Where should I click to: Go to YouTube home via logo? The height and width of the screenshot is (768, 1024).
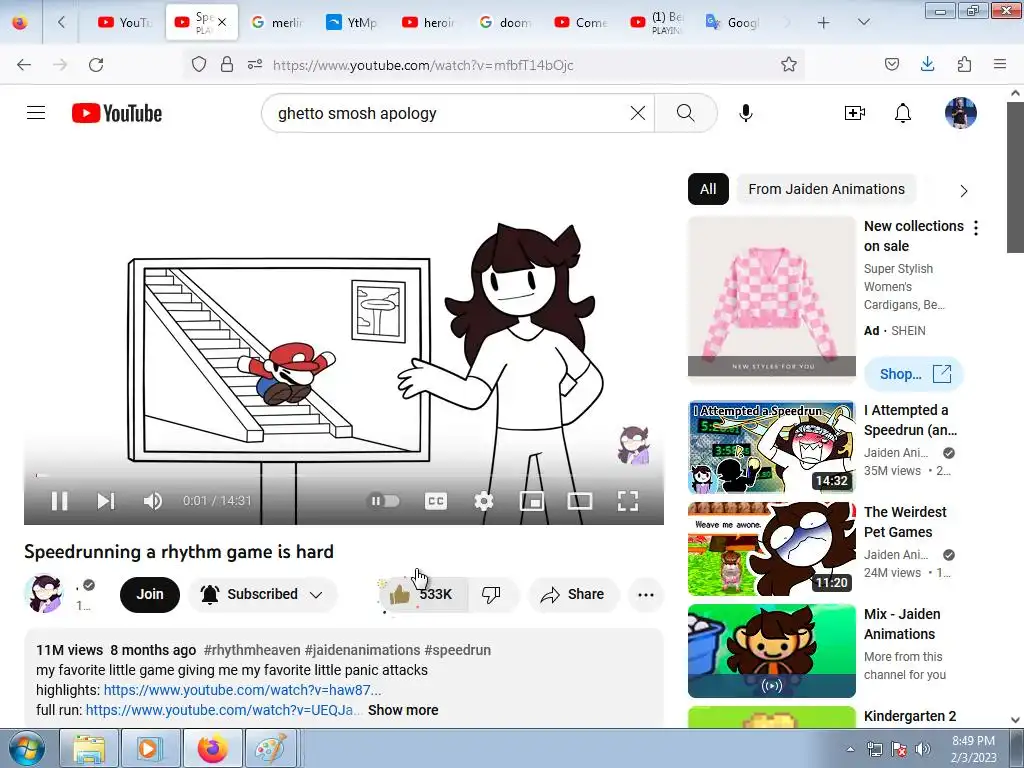[x=117, y=113]
